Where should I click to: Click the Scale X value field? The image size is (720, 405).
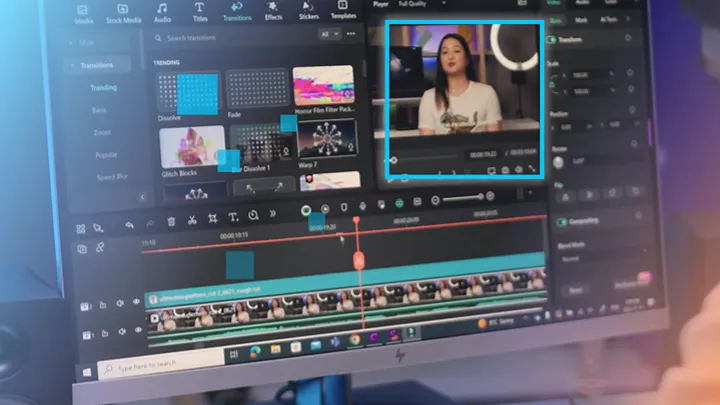(590, 74)
